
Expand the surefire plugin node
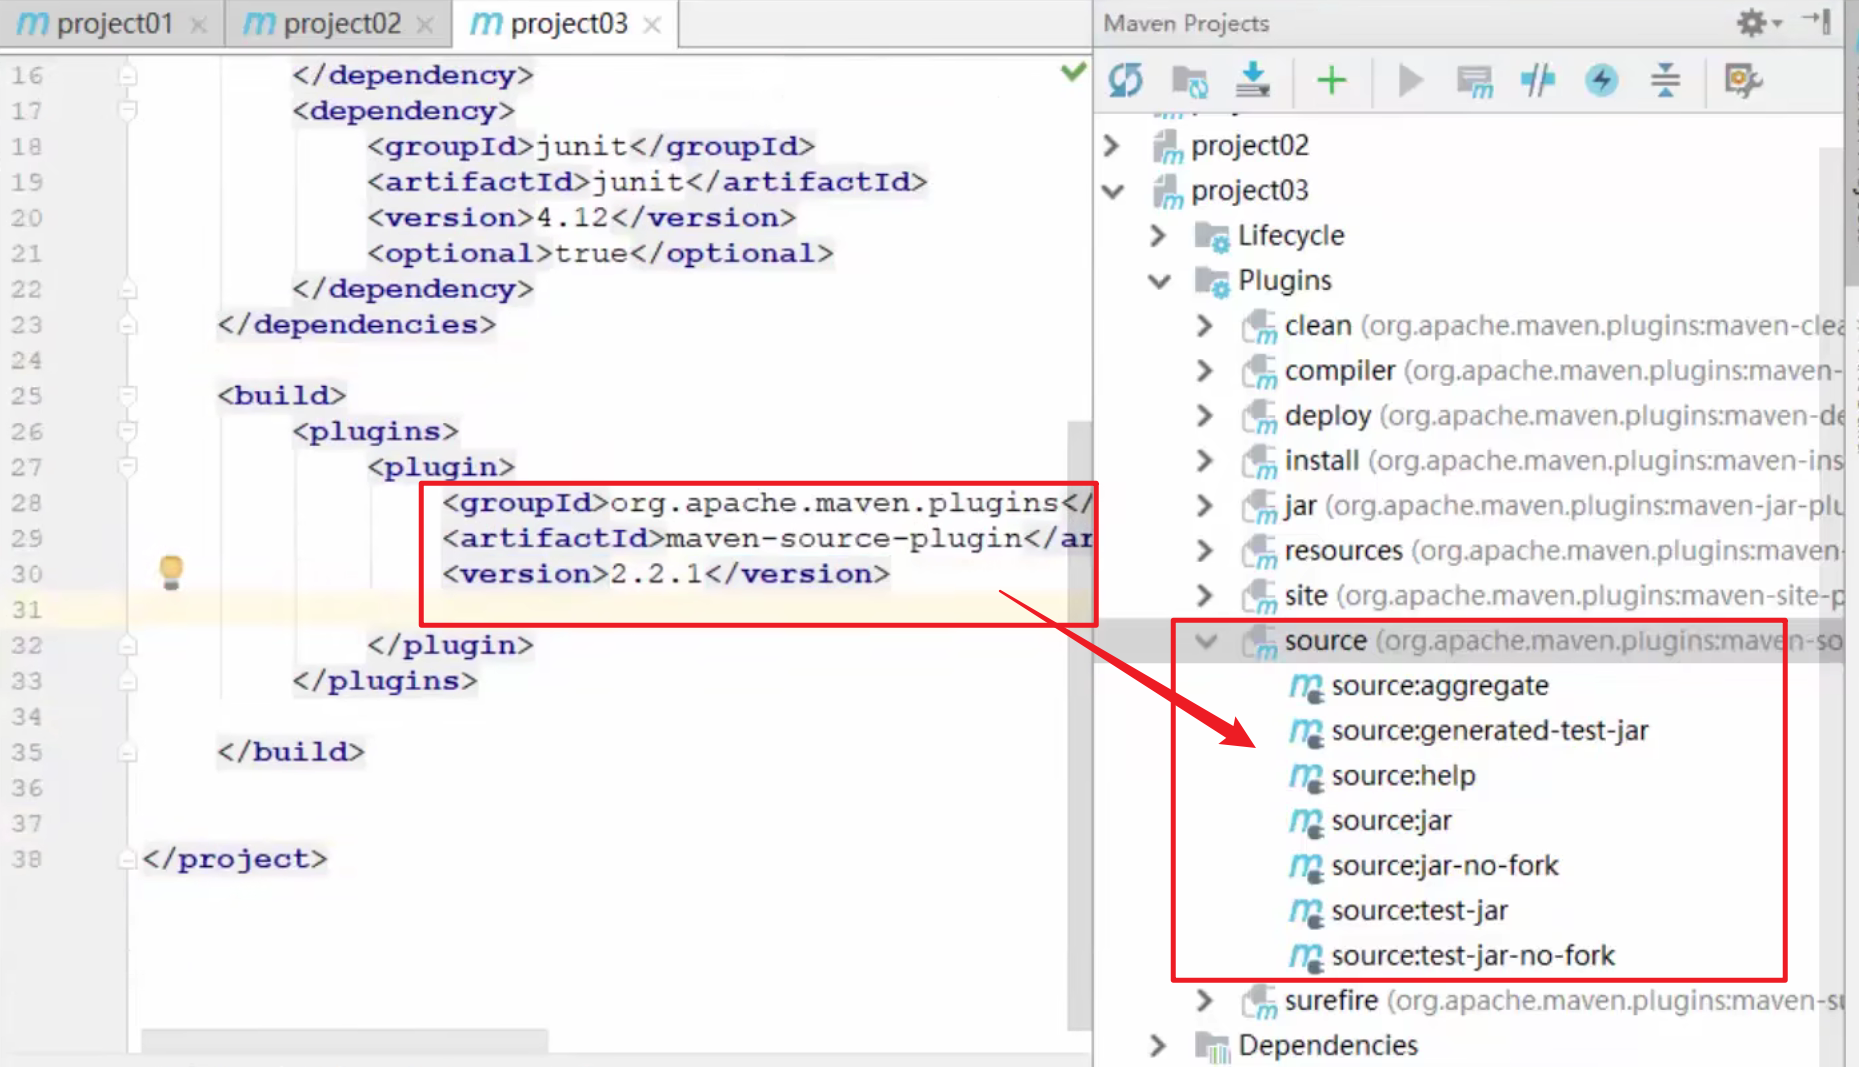[x=1205, y=1001]
